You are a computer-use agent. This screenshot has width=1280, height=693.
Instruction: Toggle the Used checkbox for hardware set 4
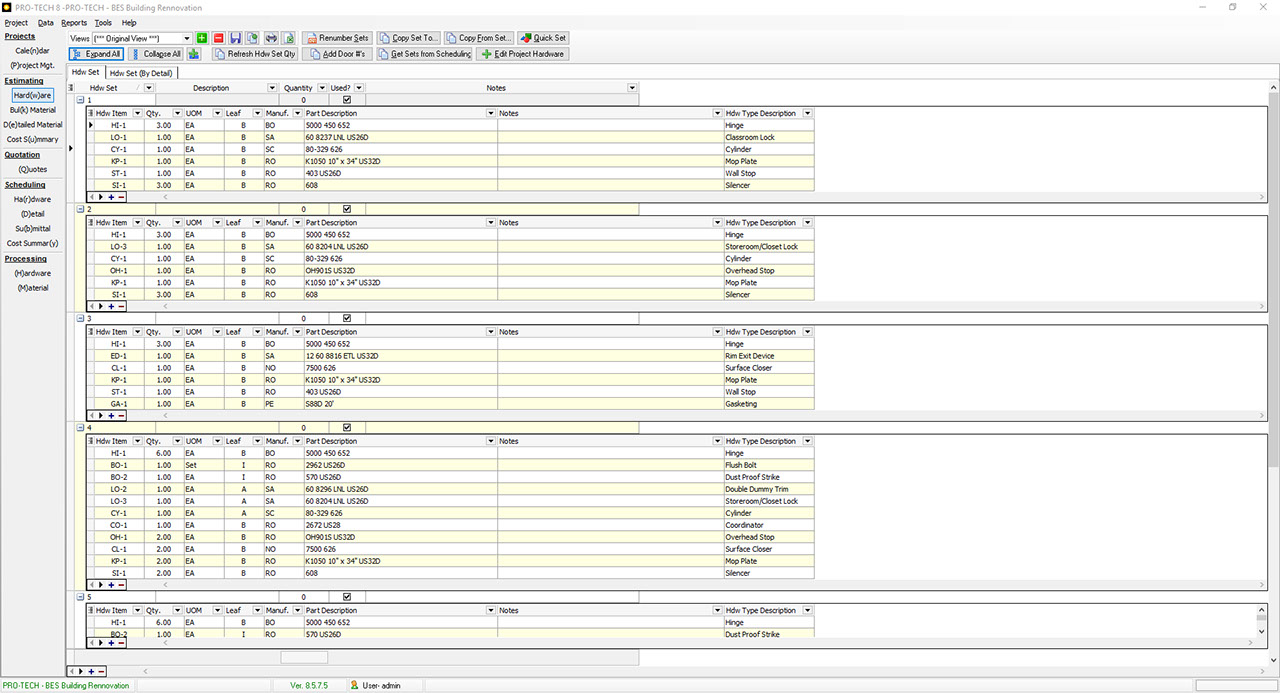click(347, 428)
